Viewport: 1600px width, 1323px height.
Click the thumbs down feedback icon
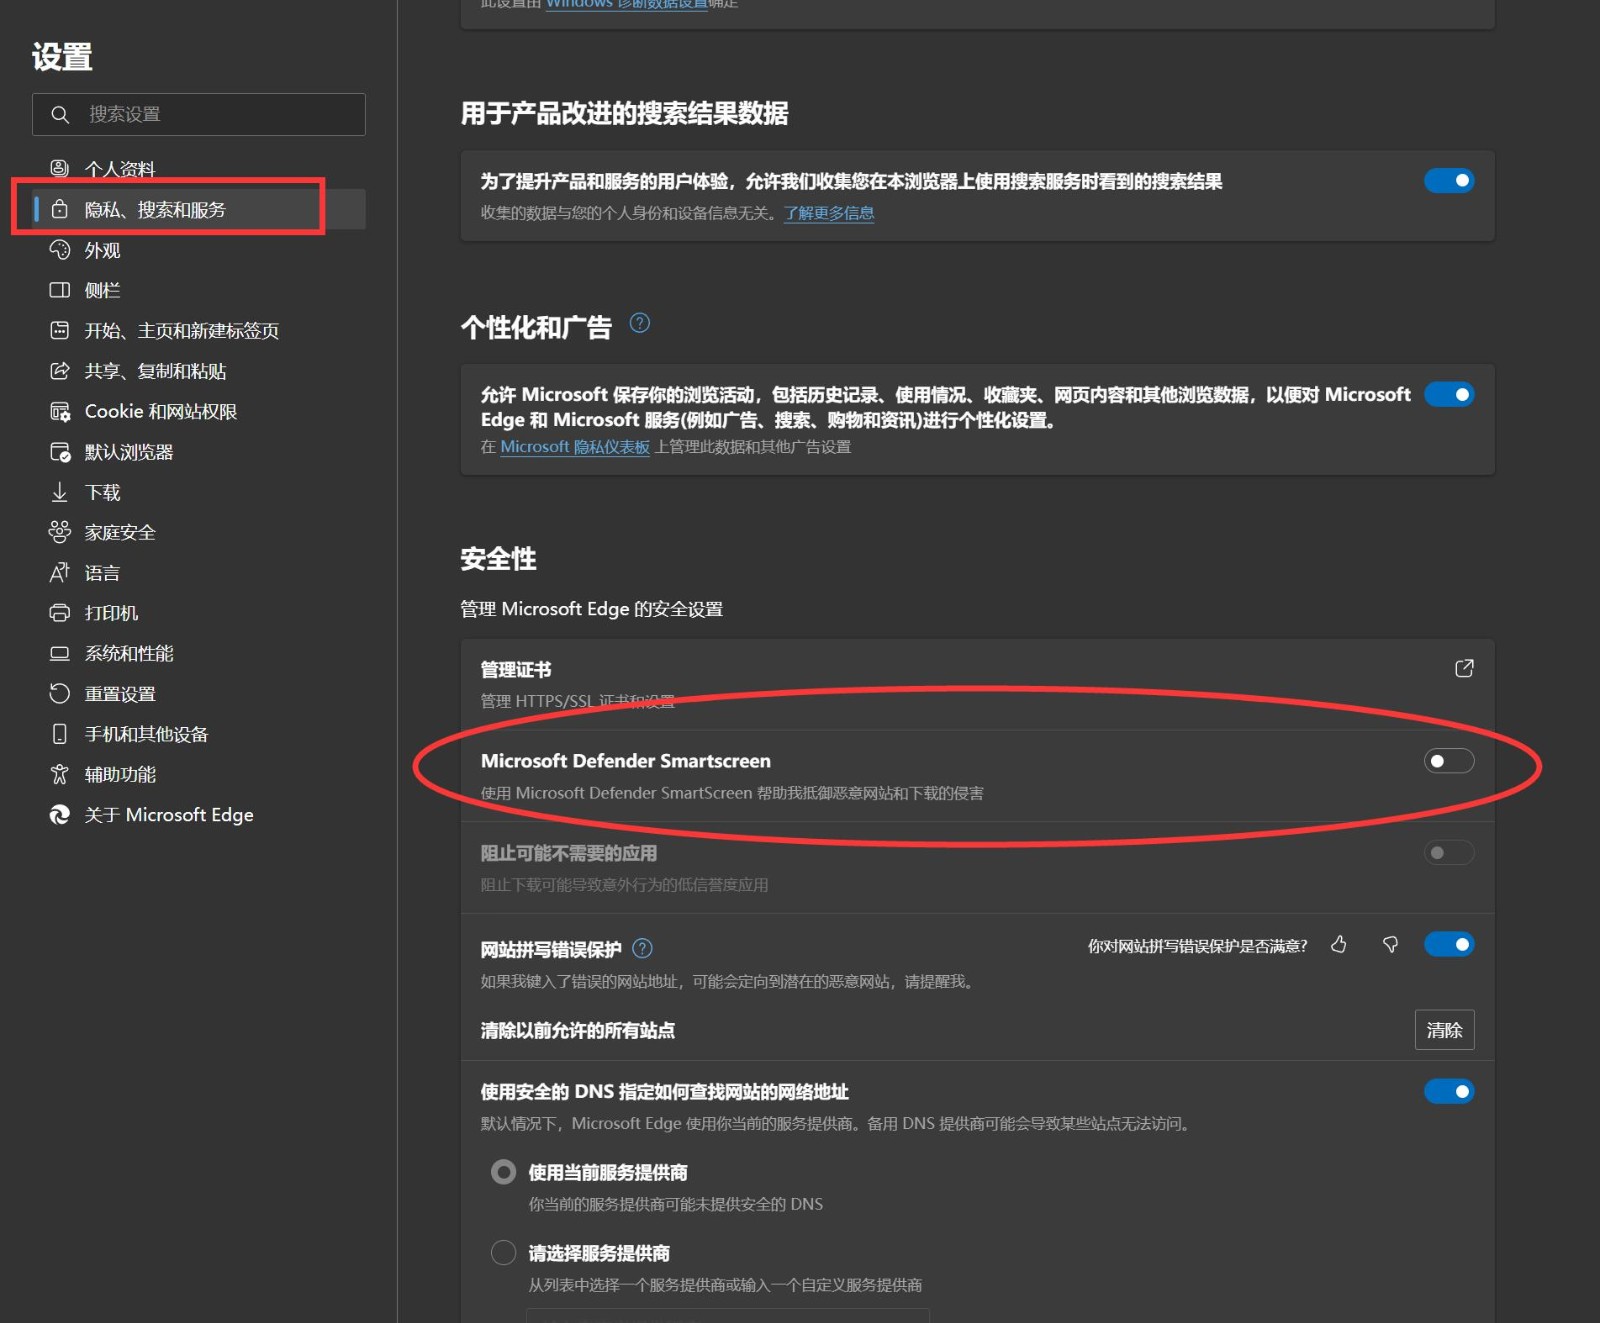coord(1390,945)
